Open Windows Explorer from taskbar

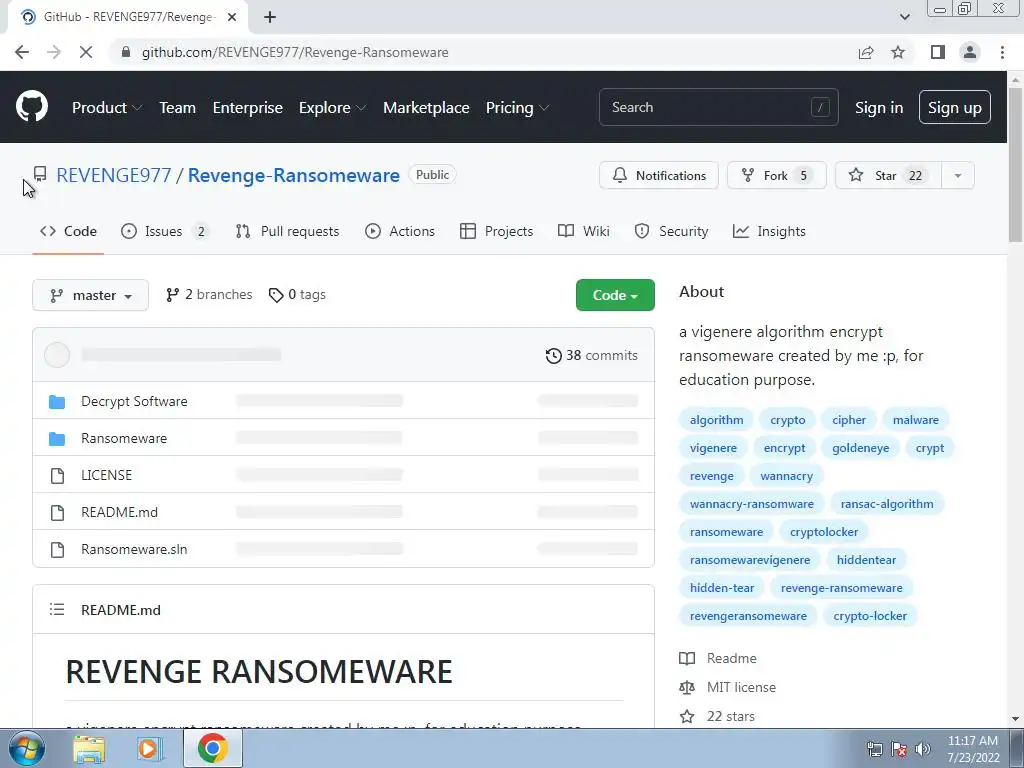tap(89, 748)
